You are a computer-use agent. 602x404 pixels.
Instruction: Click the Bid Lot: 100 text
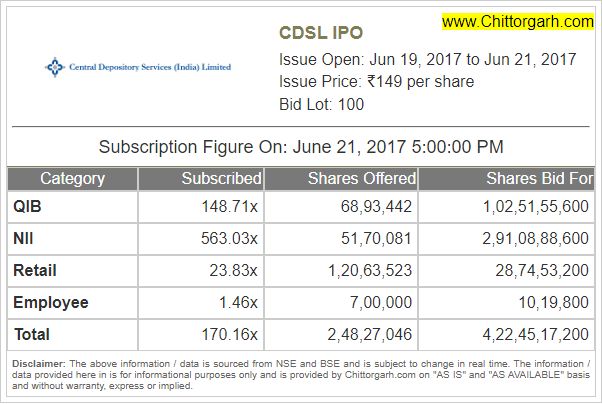coord(321,104)
